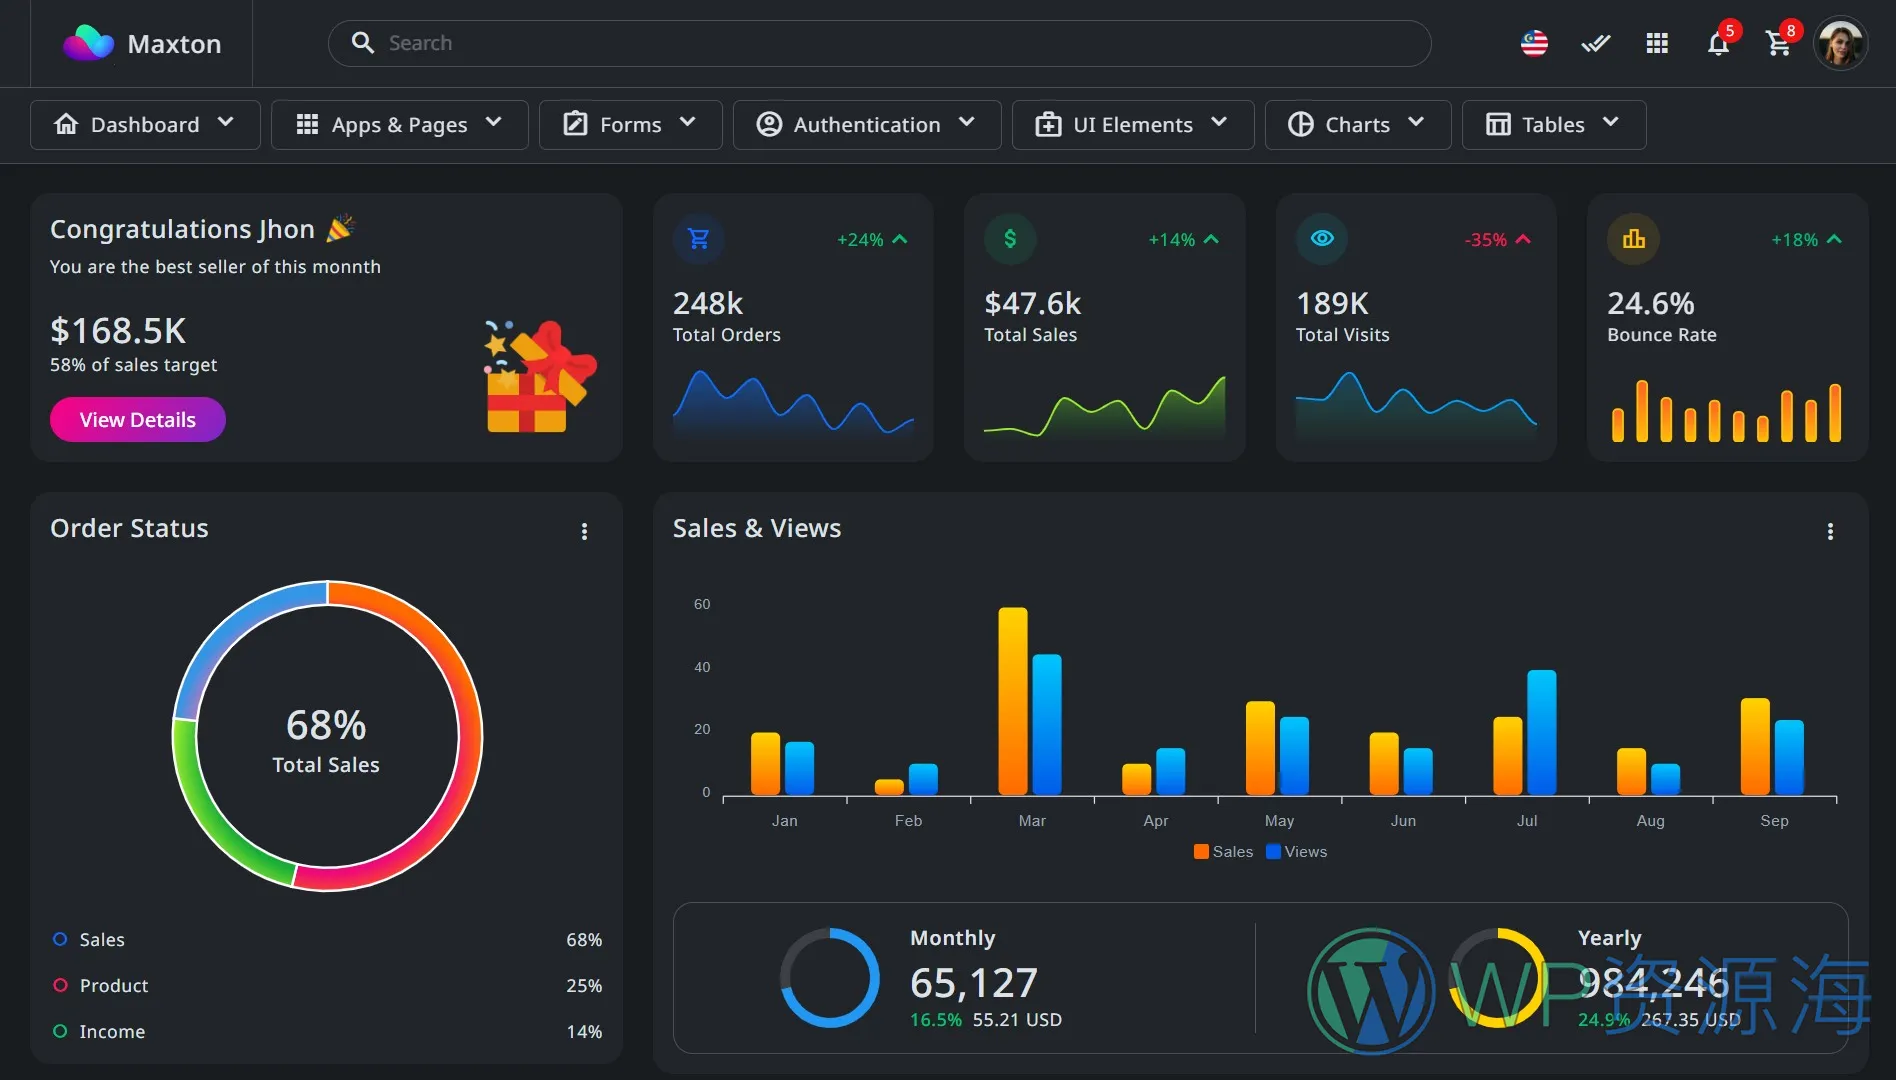The image size is (1896, 1080).
Task: Toggle Sales series in chart legend
Action: tap(1223, 851)
